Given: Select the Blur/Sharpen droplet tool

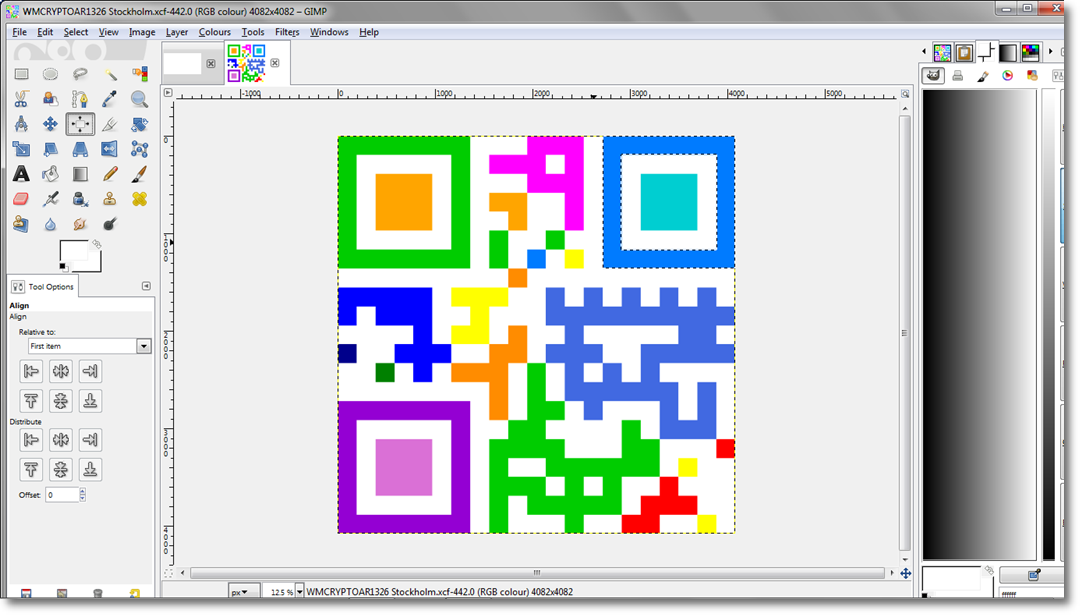Looking at the screenshot, I should pyautogui.click(x=50, y=224).
